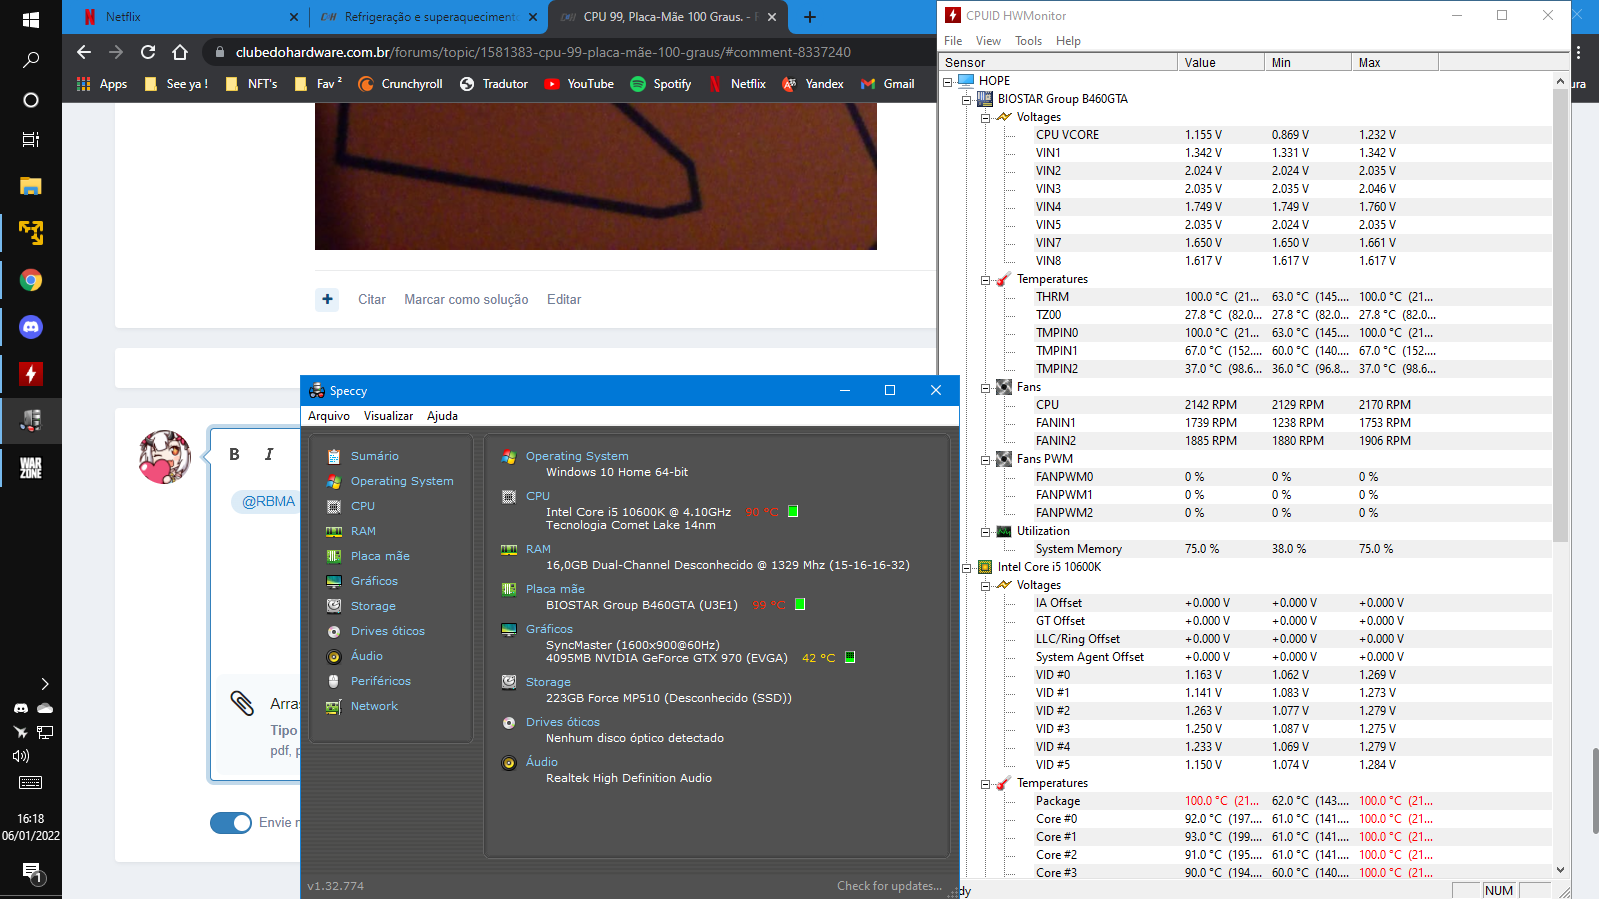Open Gráficos section in Speccy sidebar
Viewport: 1599px width, 899px height.
[x=374, y=581]
